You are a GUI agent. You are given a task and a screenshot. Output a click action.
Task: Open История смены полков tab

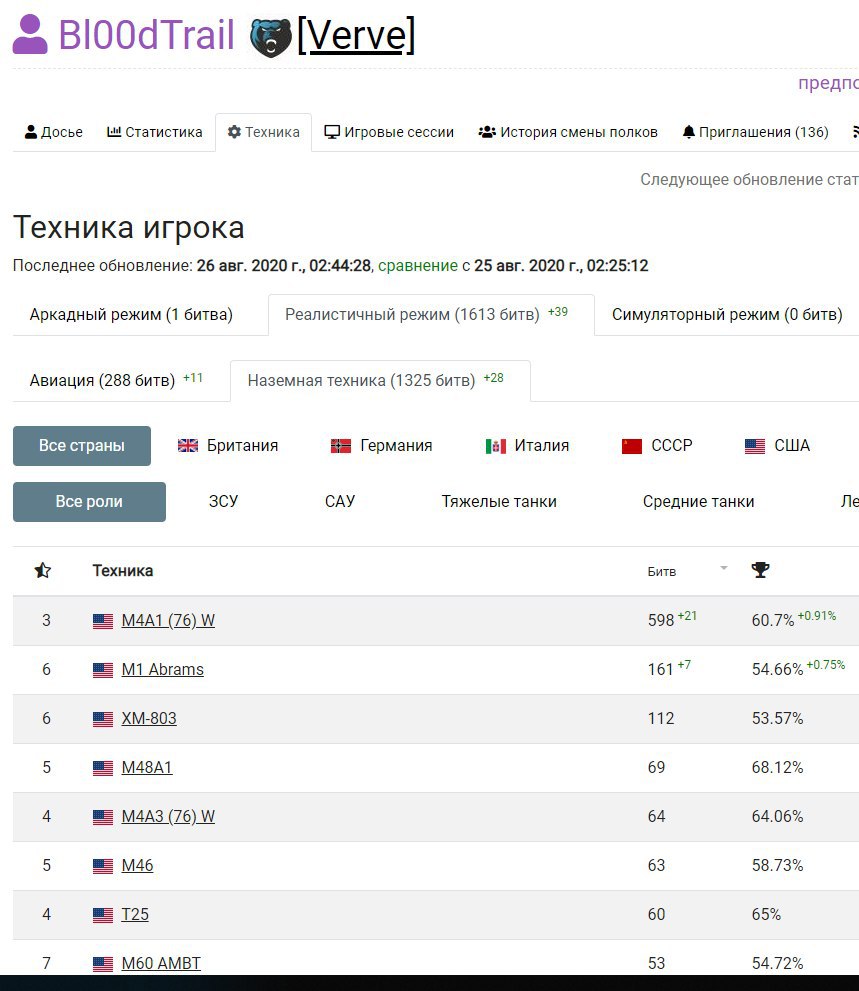[x=568, y=132]
